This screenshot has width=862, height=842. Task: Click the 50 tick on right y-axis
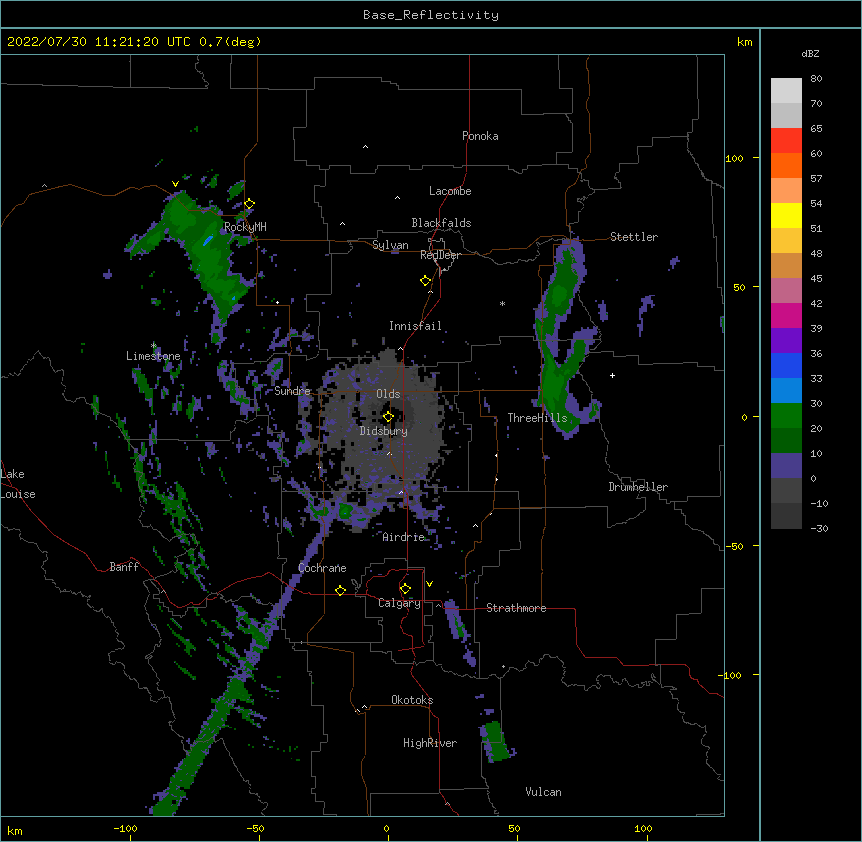coord(739,287)
